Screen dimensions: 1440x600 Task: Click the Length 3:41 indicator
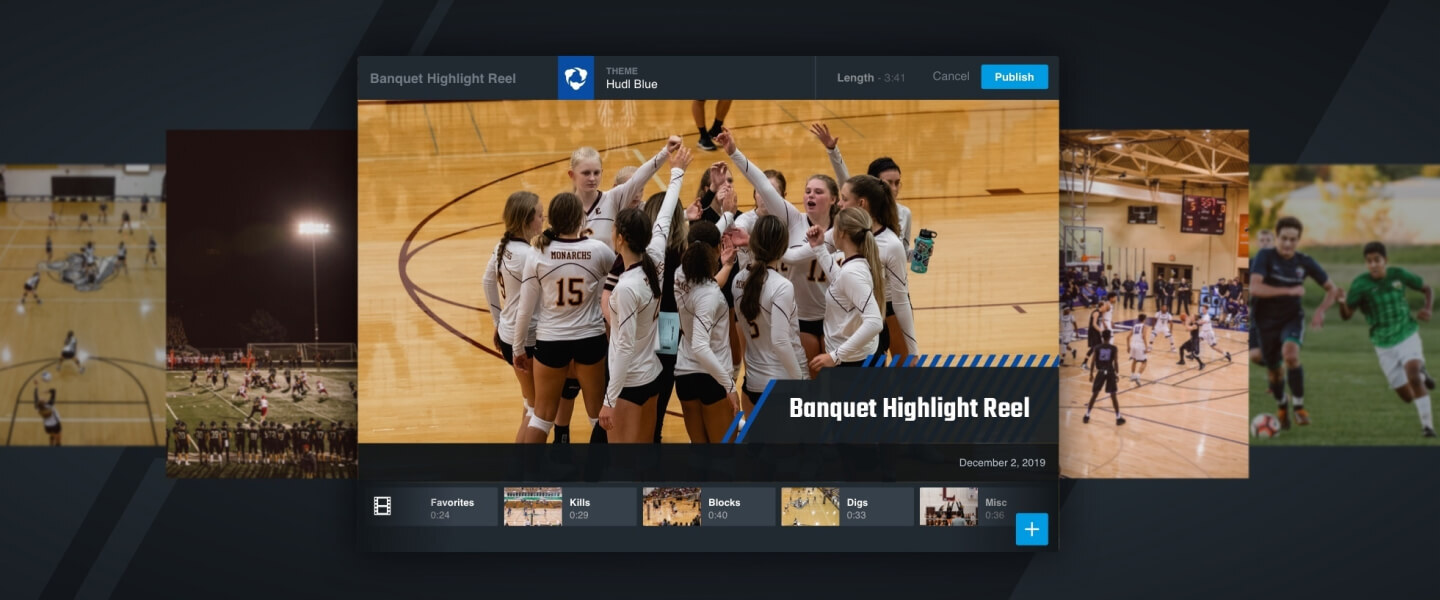click(871, 78)
